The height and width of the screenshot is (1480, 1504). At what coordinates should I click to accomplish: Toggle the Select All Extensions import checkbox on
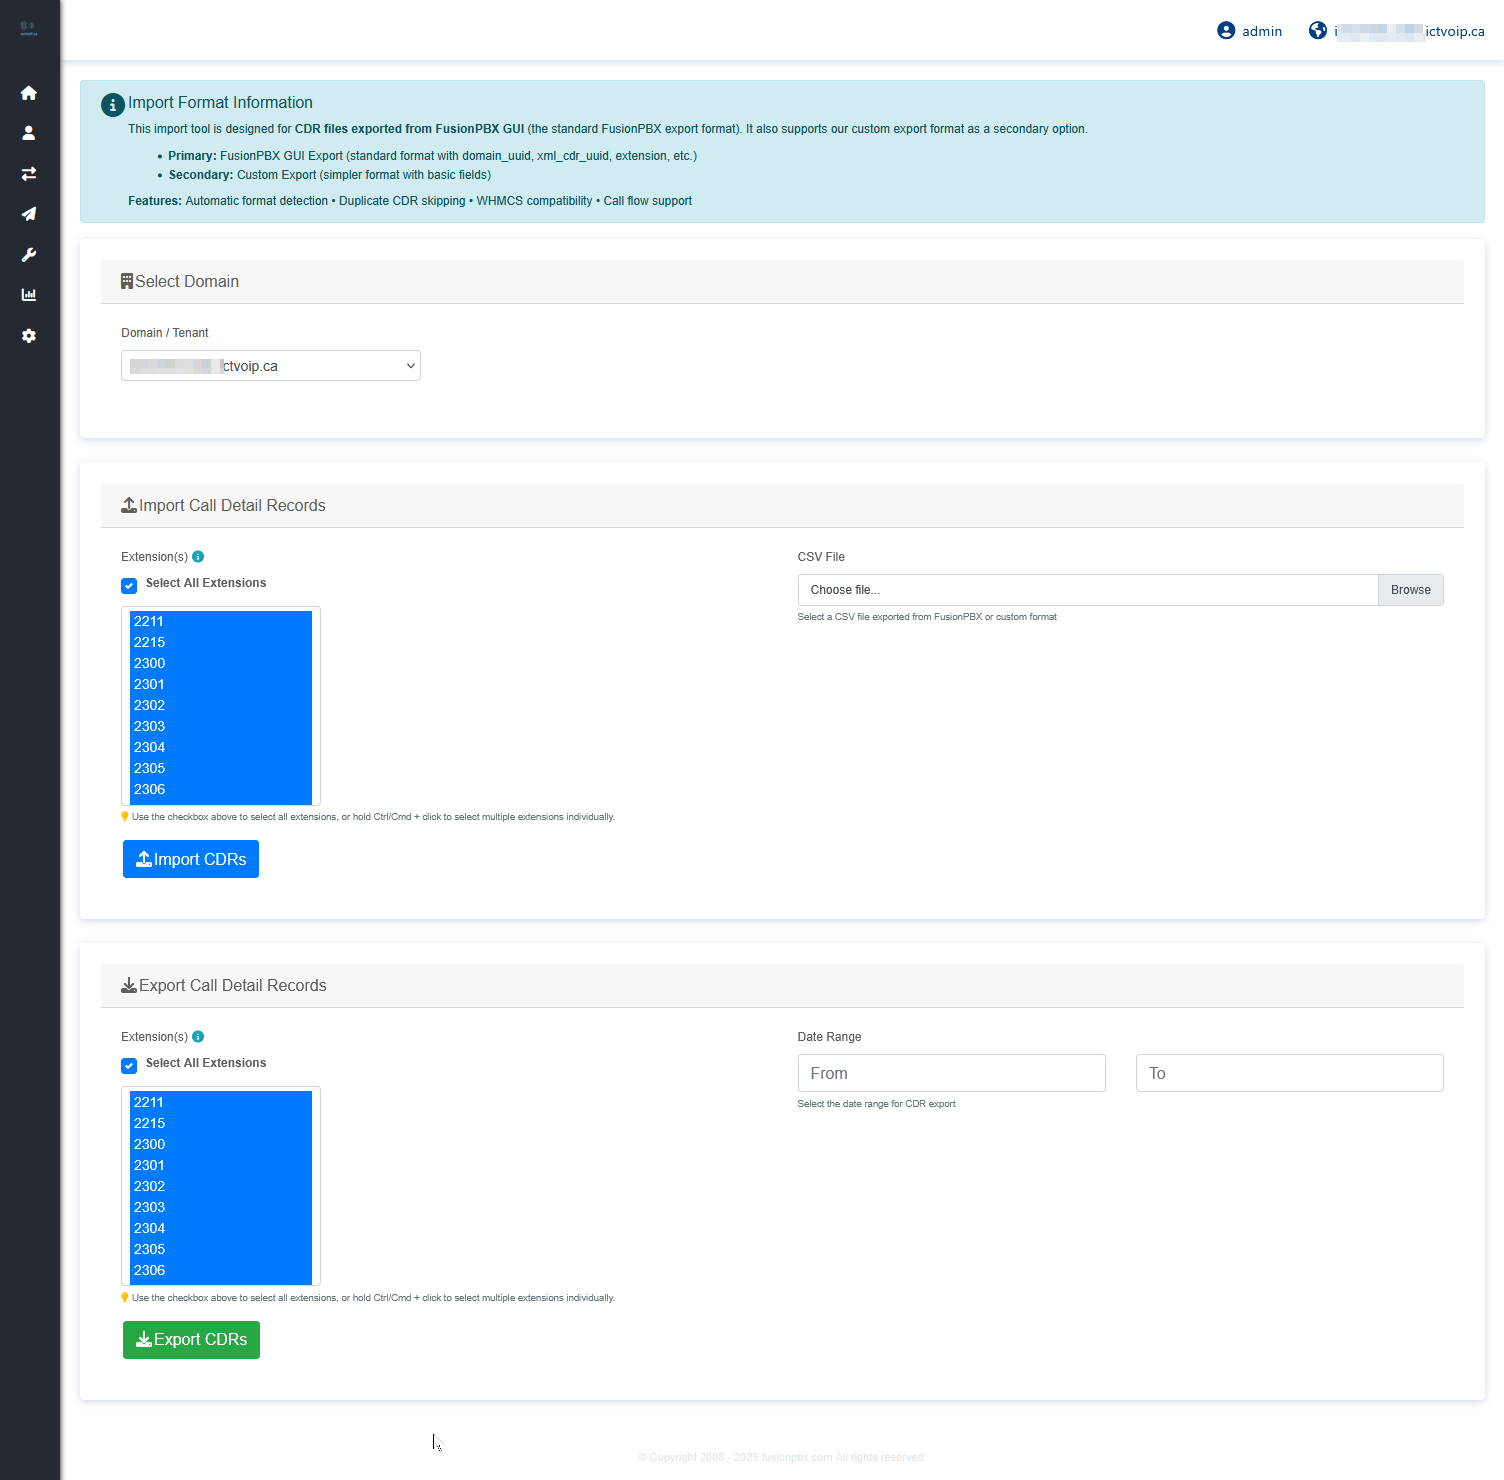click(x=129, y=585)
